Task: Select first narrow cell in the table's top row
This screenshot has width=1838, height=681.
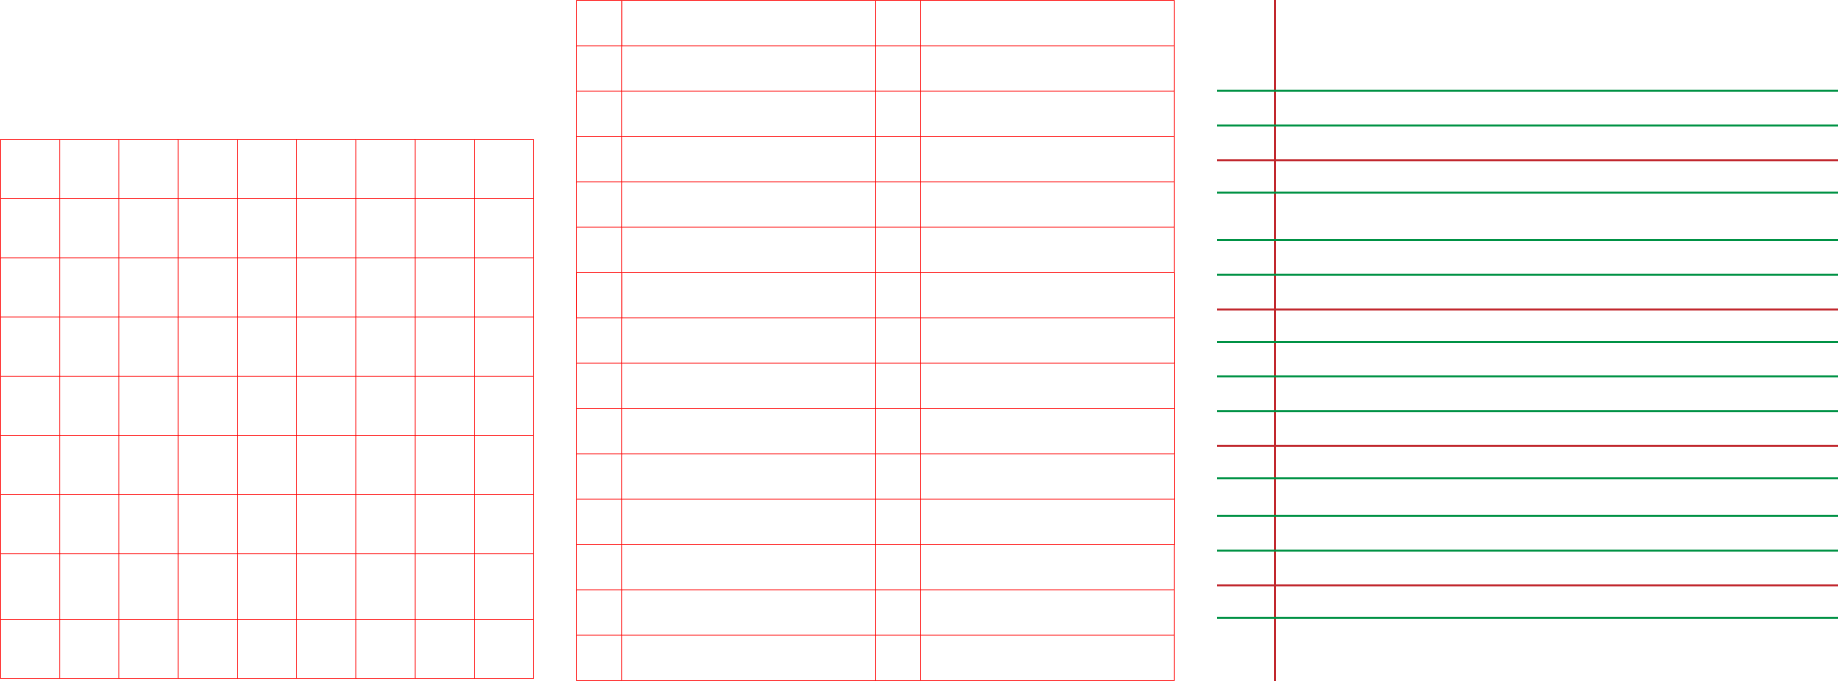Action: click(599, 23)
